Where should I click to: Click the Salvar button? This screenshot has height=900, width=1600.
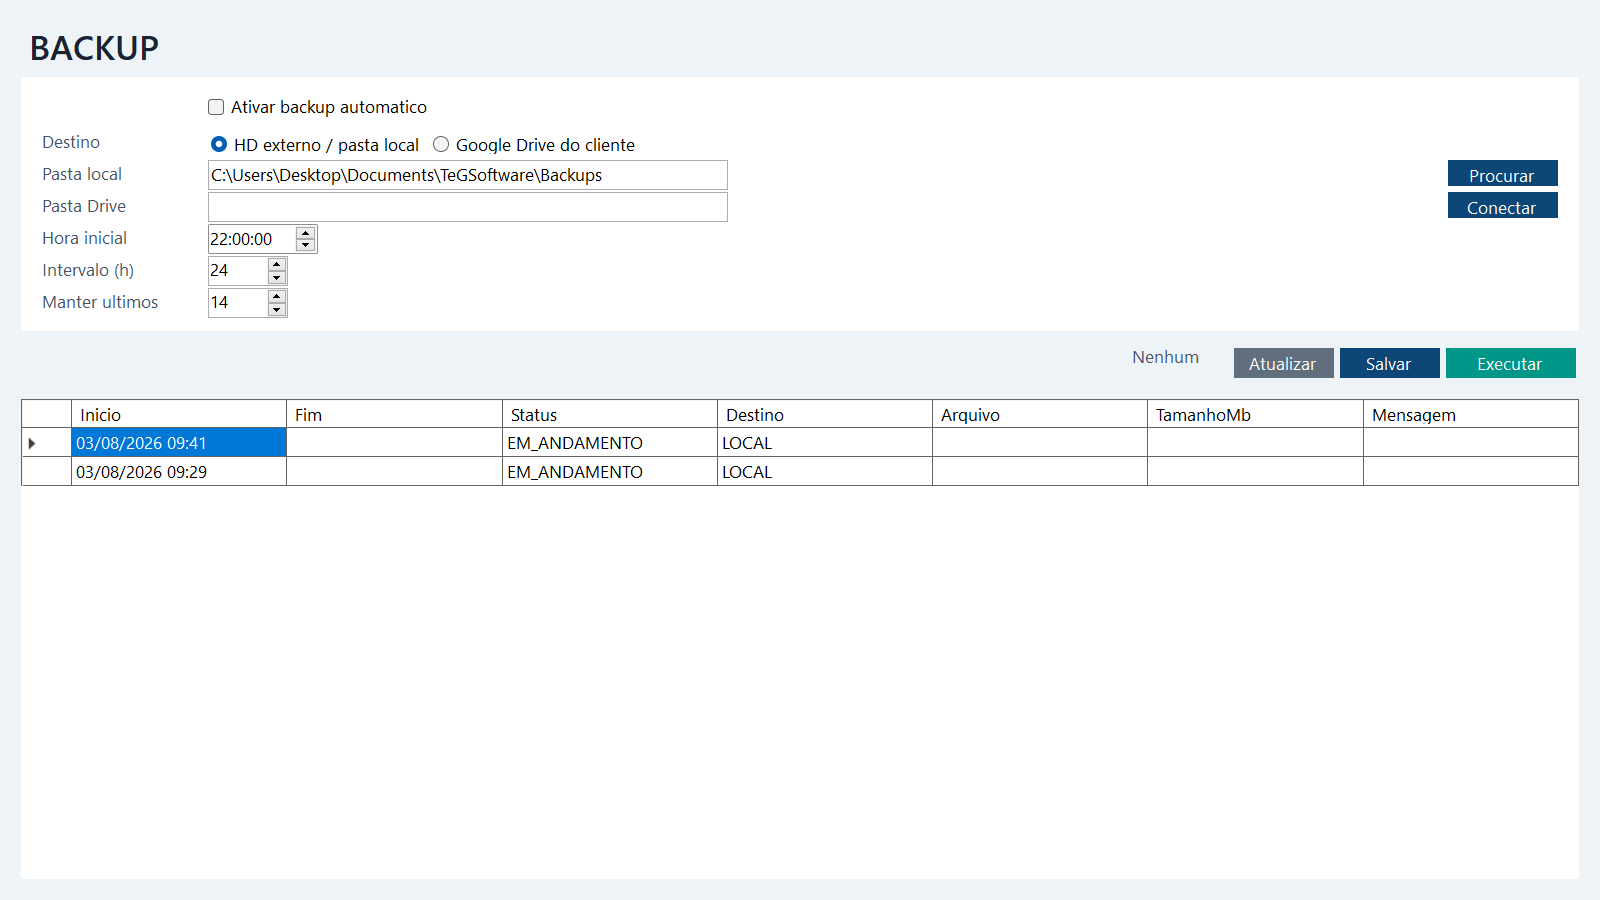click(1389, 363)
